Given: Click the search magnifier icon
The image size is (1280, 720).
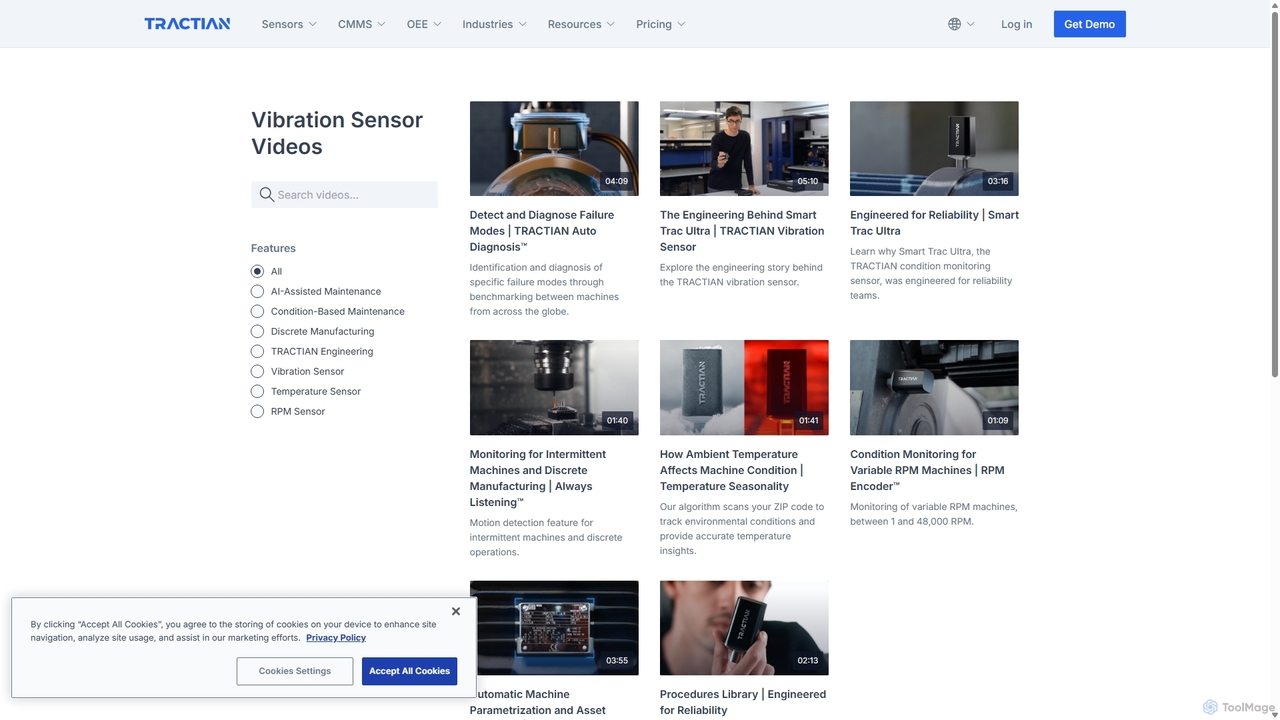Looking at the screenshot, I should pyautogui.click(x=266, y=195).
